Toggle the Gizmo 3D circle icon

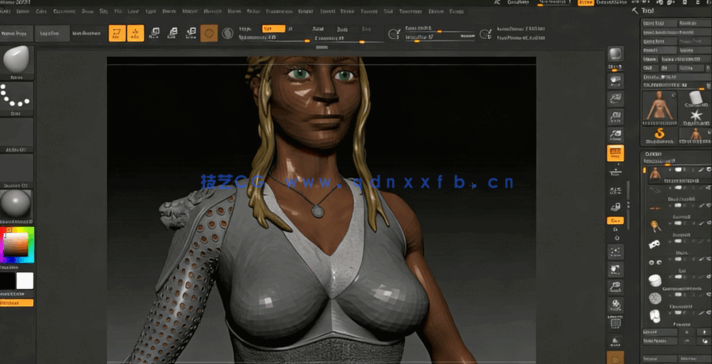209,33
